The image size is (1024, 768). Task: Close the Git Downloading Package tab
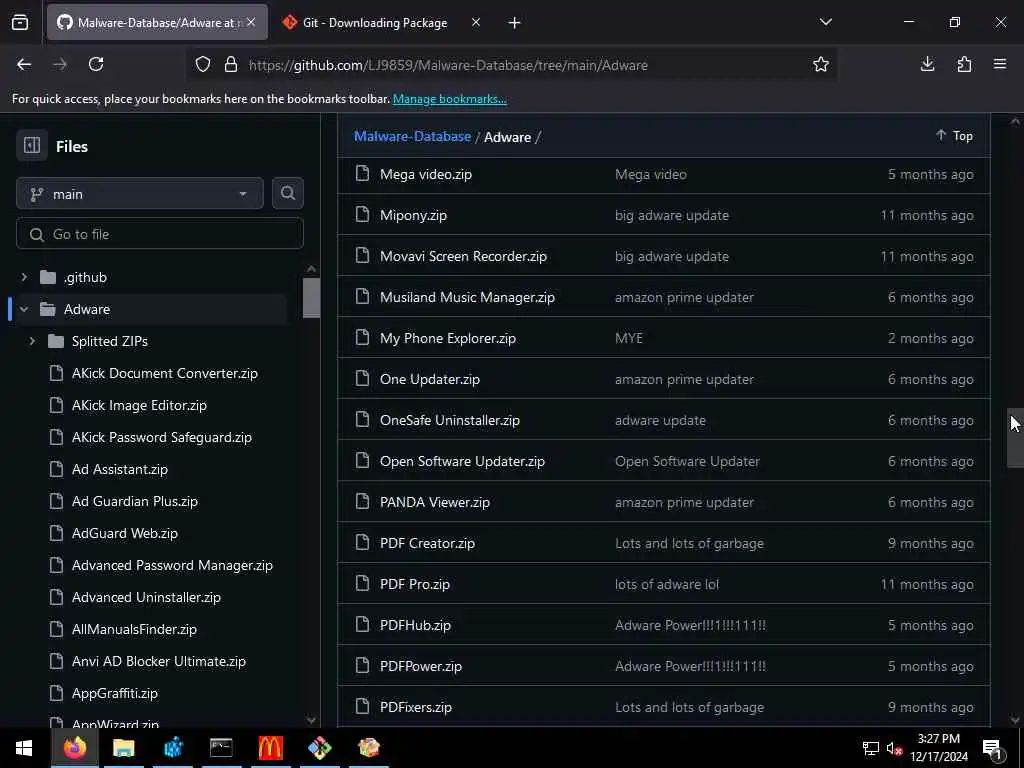click(x=476, y=23)
